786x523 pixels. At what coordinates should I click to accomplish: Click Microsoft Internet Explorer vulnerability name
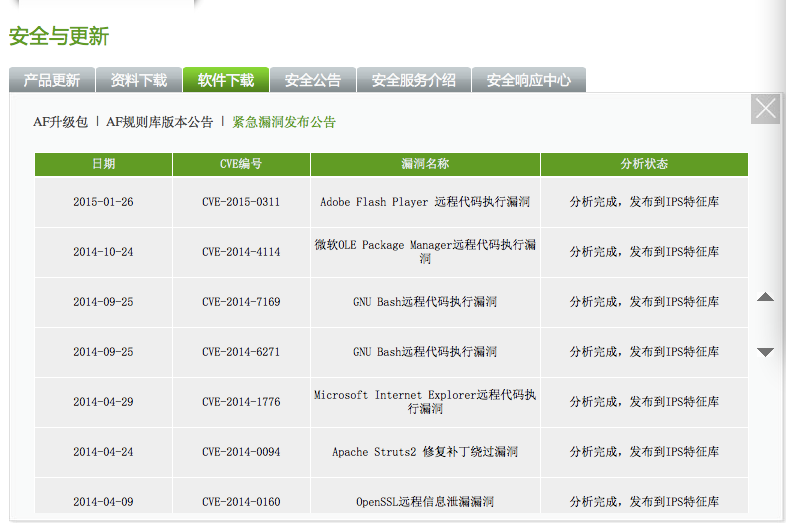(x=425, y=402)
